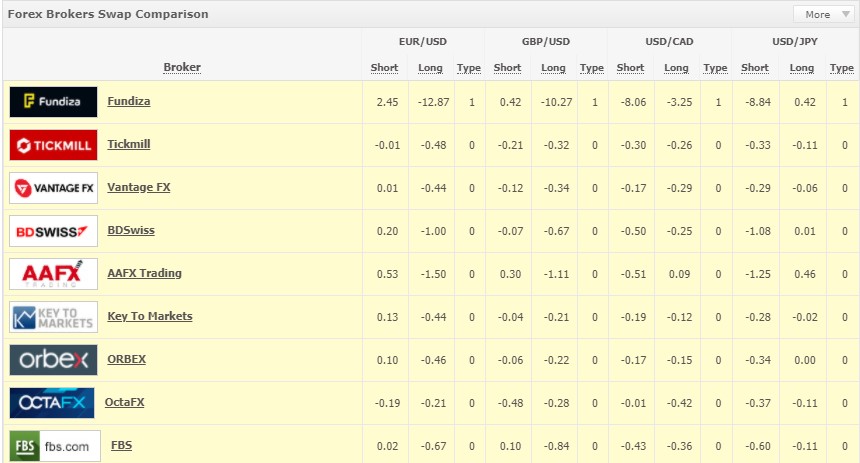Select Tickmill EUR/USD long value -0.48
Image resolution: width=860 pixels, height=463 pixels.
[433, 145]
